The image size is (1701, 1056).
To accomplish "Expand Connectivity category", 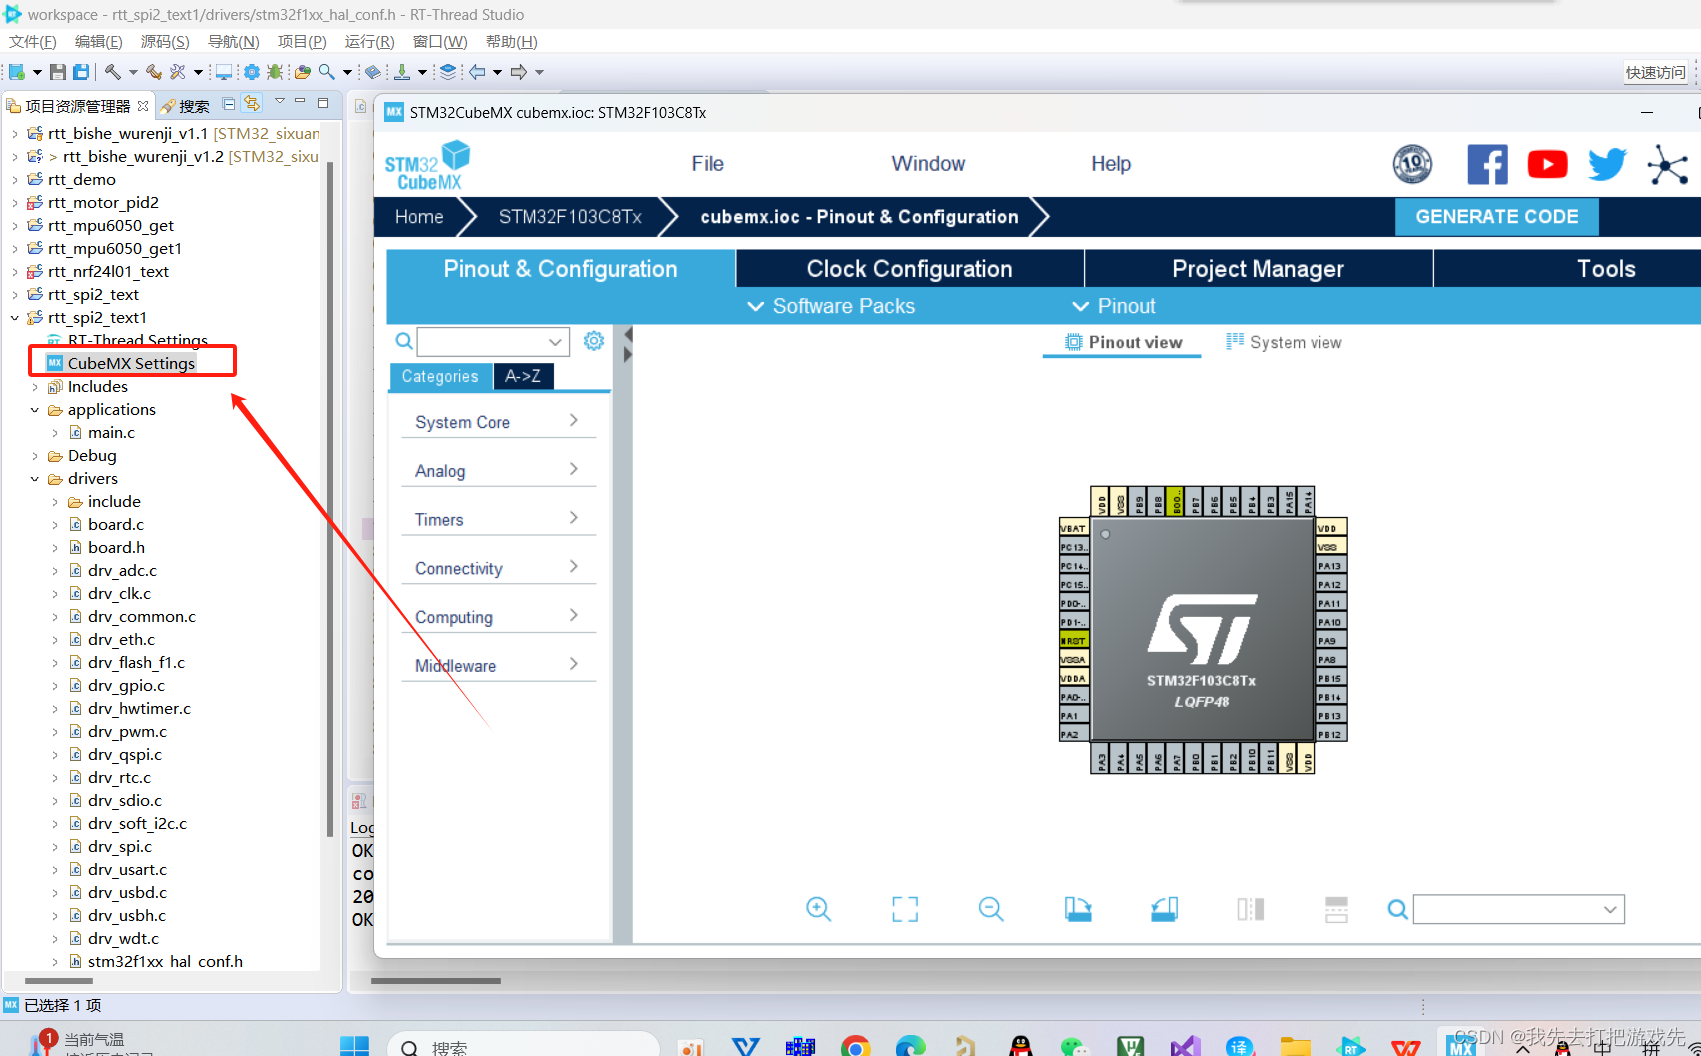I will pos(498,568).
